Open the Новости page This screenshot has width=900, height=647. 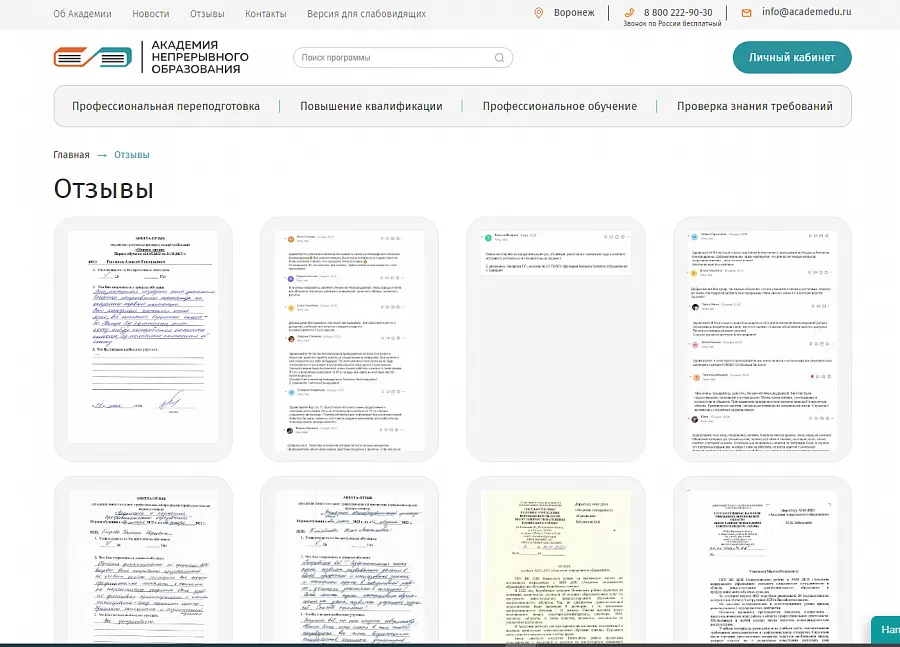tap(151, 14)
